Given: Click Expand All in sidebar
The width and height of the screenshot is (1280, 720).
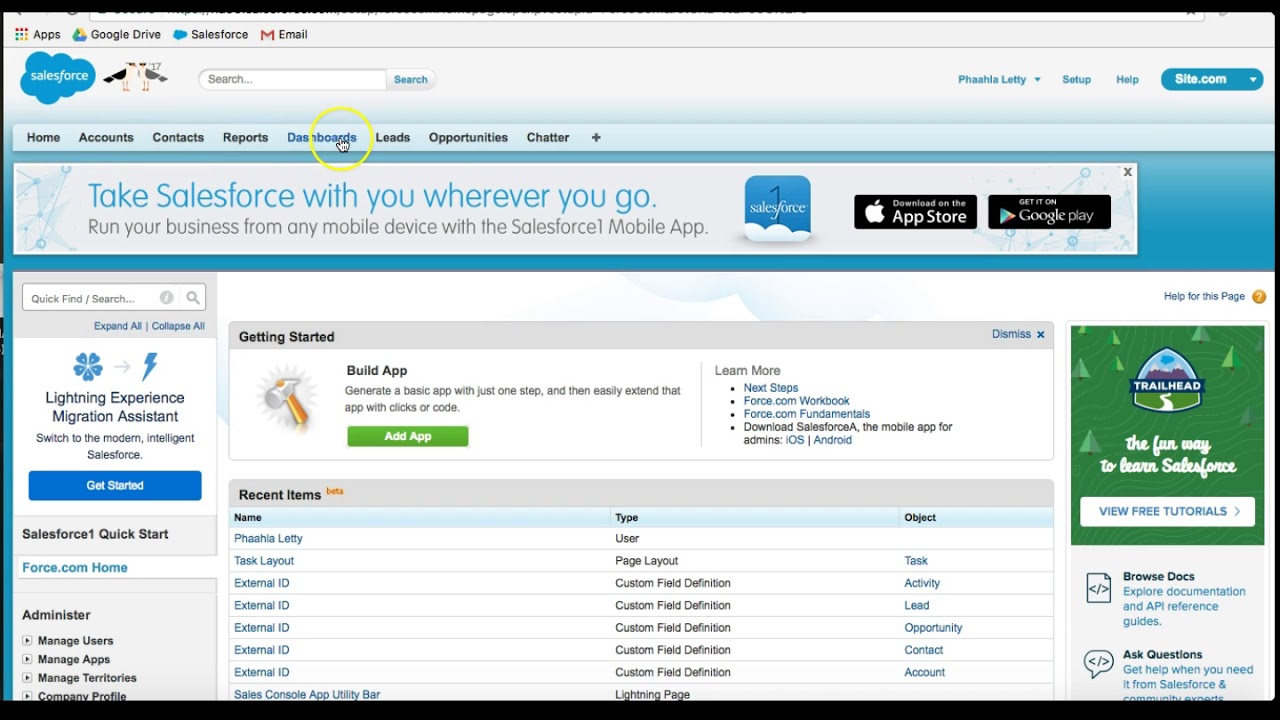Looking at the screenshot, I should (x=118, y=326).
